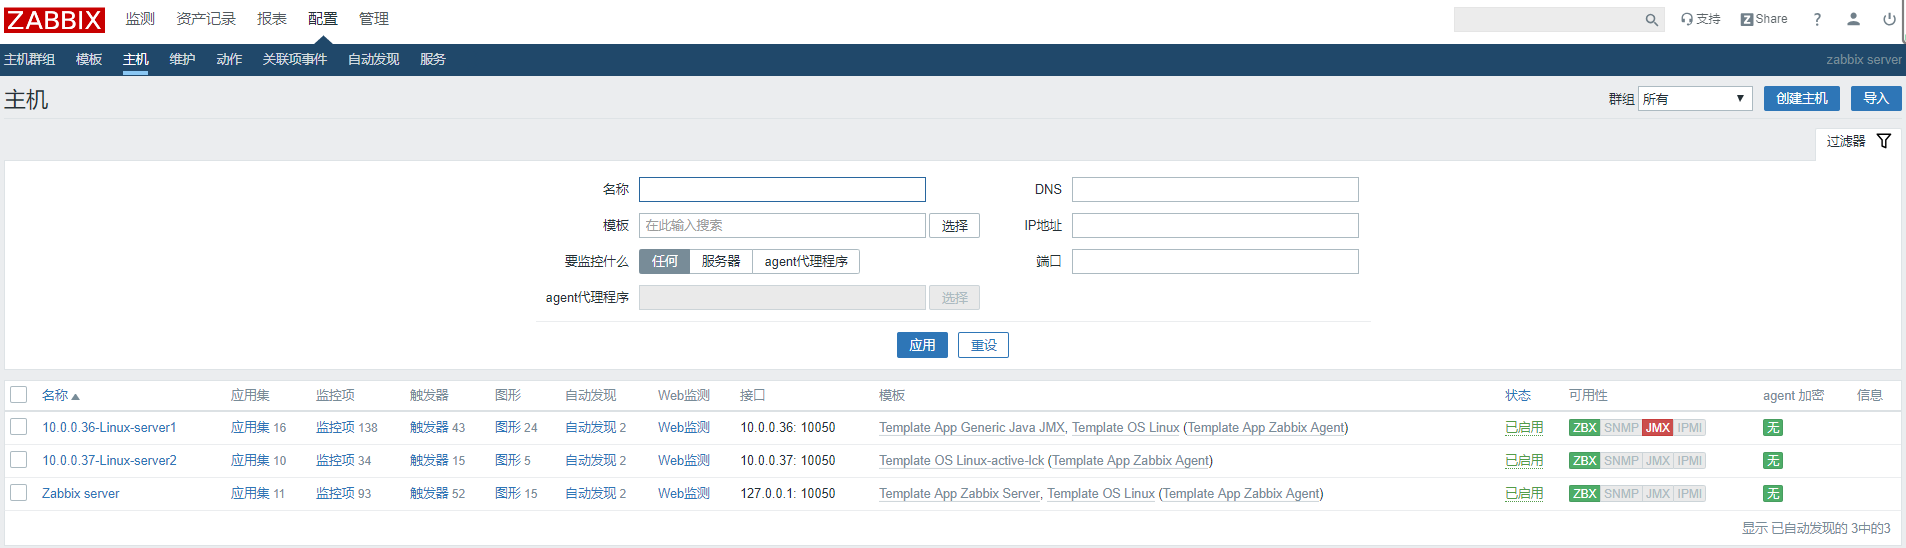Image resolution: width=1906 pixels, height=548 pixels.
Task: Open the 支持 support link
Action: tap(1700, 19)
